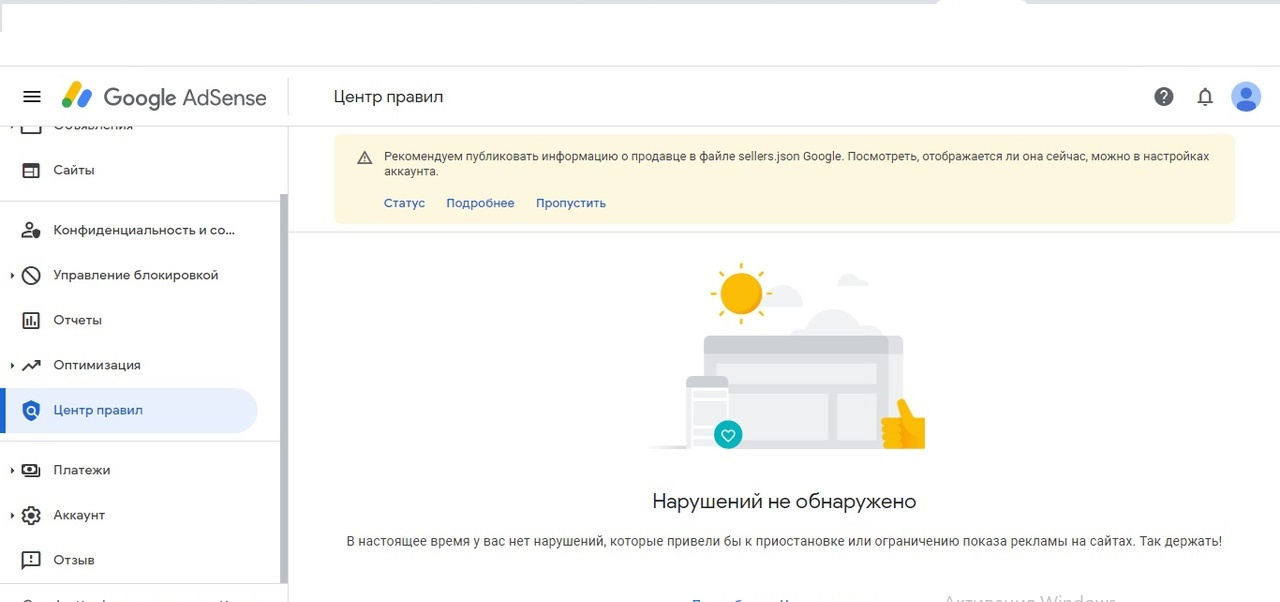The image size is (1280, 602).
Task: Click the Платежи money icon
Action: [31, 470]
